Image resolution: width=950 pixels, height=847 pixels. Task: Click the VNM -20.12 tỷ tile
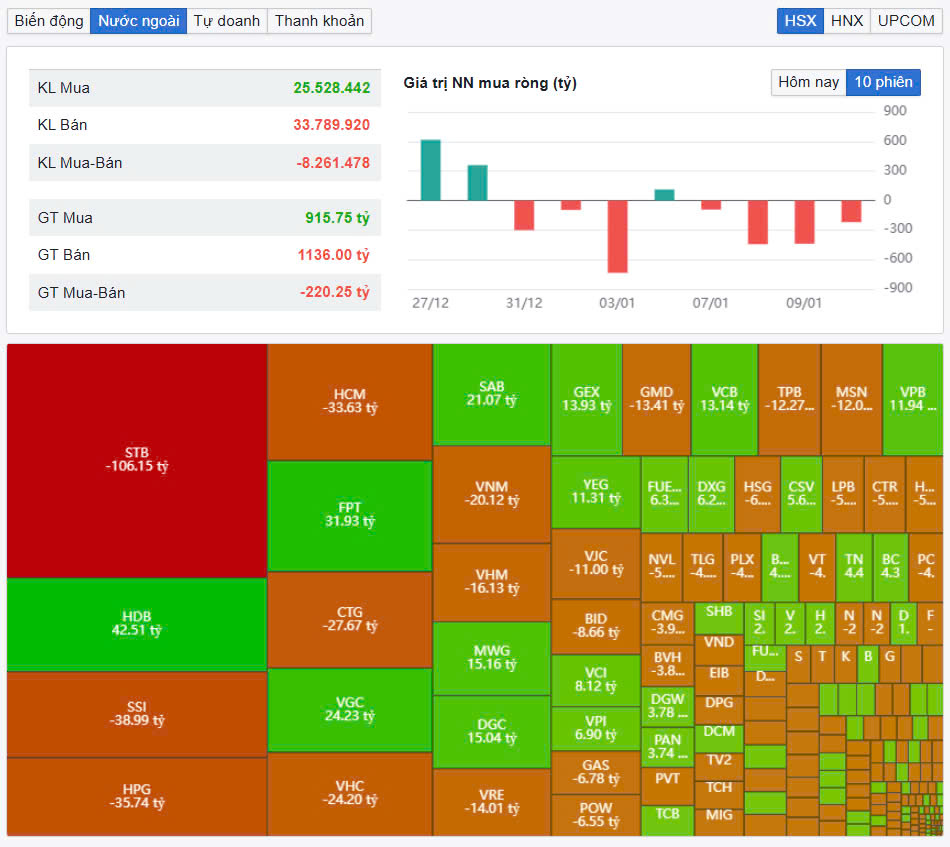(x=491, y=494)
